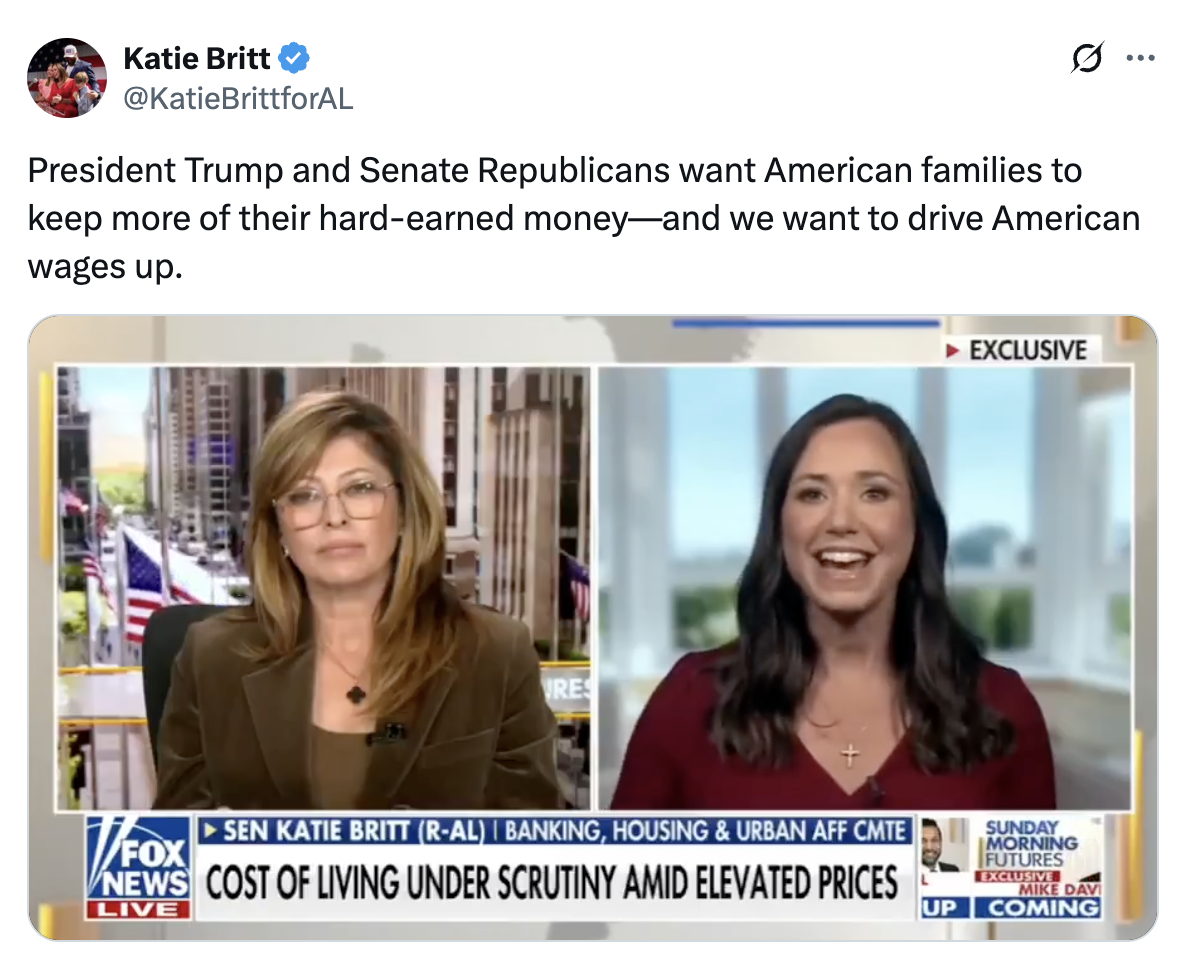
Task: Select the tweet text about American wages
Action: tap(583, 218)
